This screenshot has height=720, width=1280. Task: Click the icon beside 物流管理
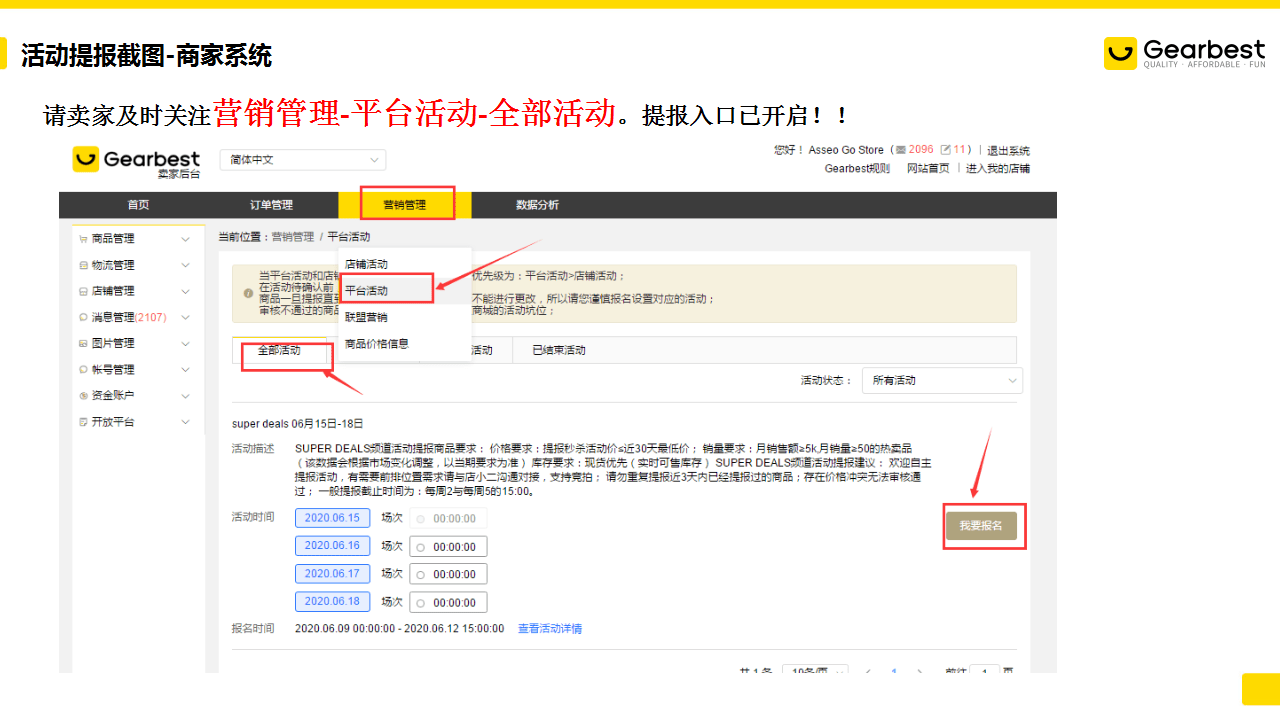coord(83,265)
